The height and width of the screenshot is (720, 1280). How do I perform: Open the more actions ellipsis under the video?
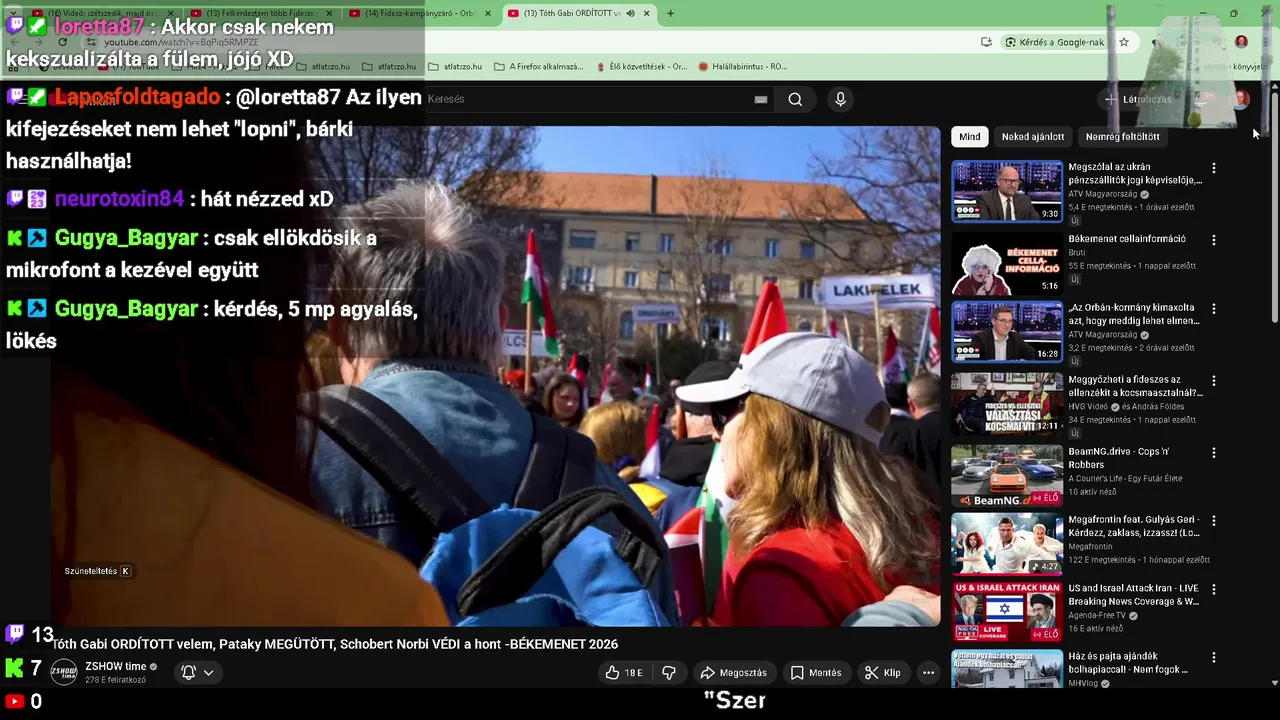tap(928, 673)
